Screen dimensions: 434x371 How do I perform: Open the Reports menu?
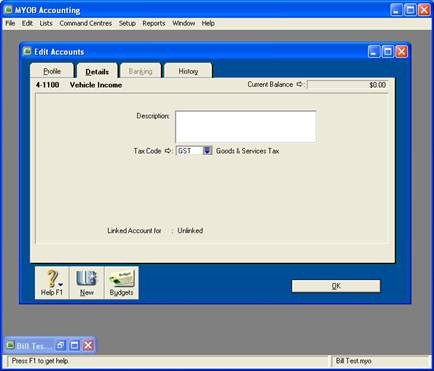[154, 23]
